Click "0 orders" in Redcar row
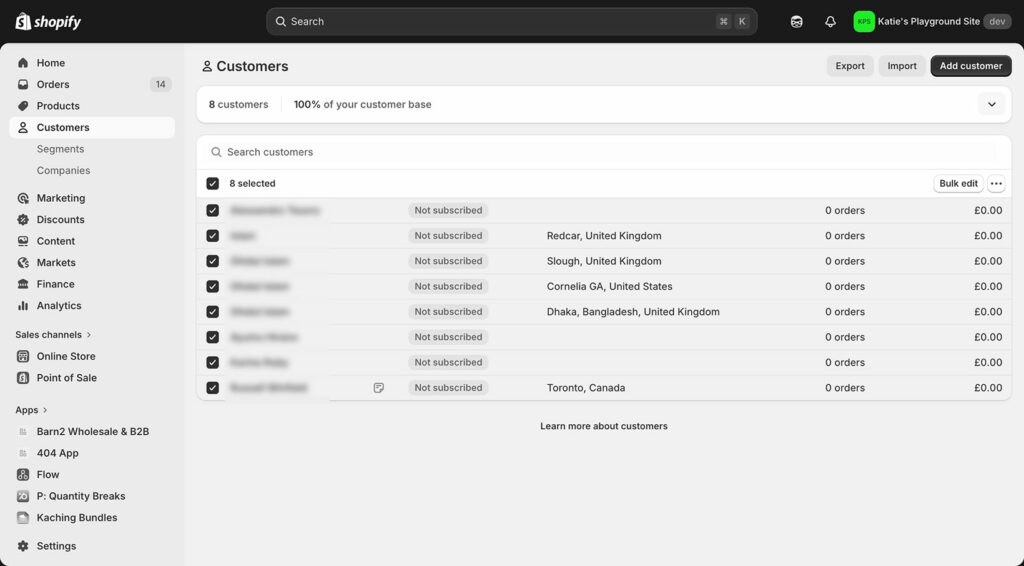The width and height of the screenshot is (1024, 566). (x=844, y=236)
